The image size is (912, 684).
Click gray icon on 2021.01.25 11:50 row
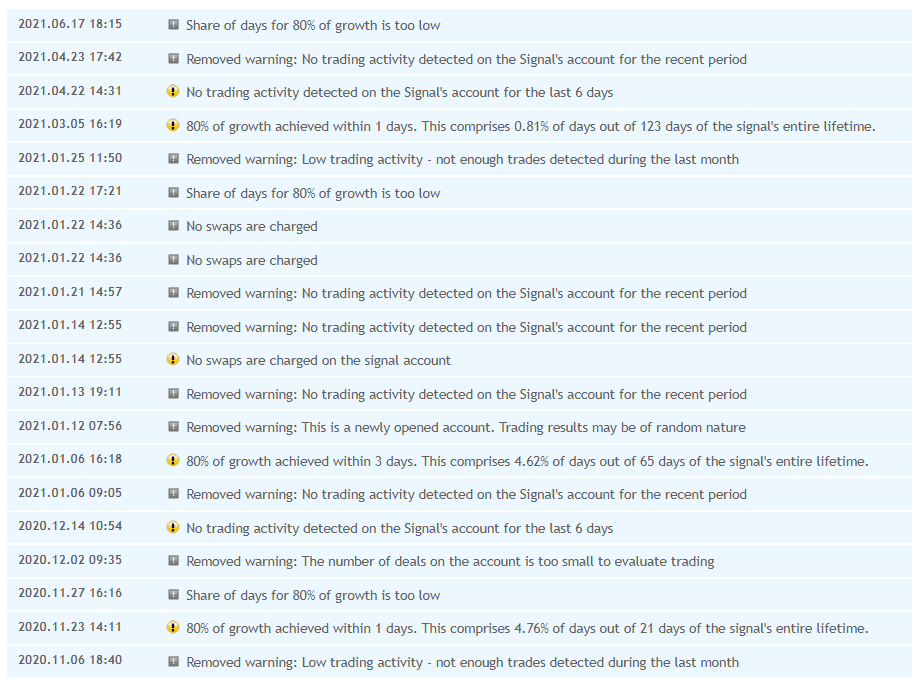click(x=173, y=159)
